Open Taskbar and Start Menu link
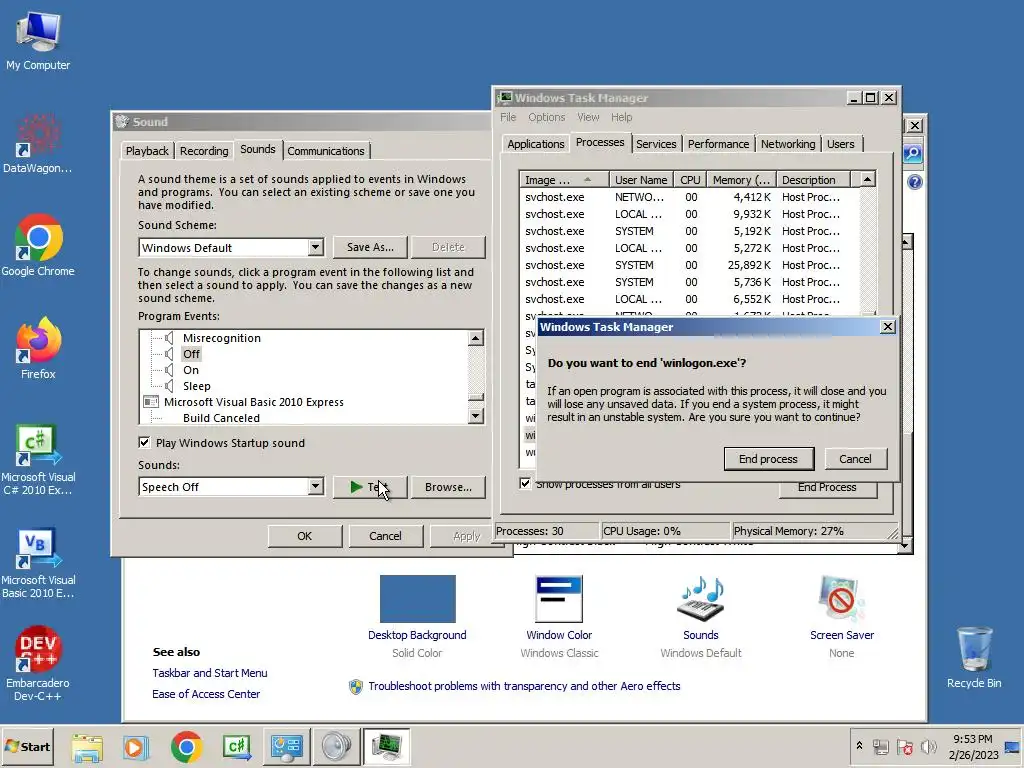Viewport: 1024px width, 768px height. pyautogui.click(x=210, y=673)
